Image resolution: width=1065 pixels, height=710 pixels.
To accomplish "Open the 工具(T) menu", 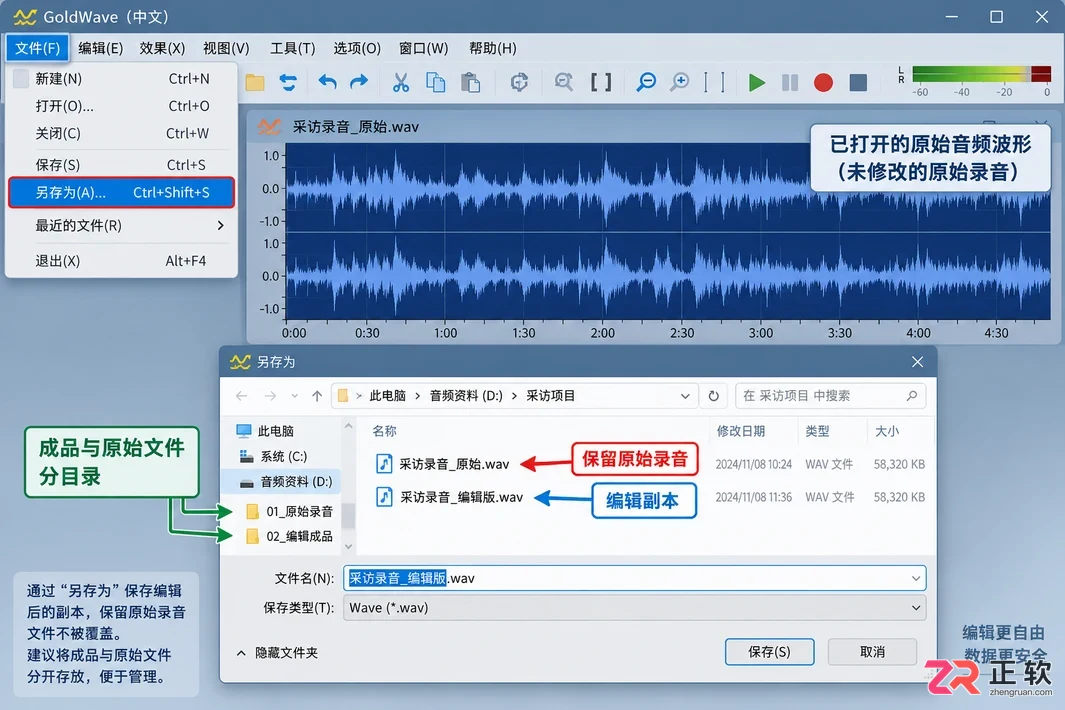I will pos(293,48).
